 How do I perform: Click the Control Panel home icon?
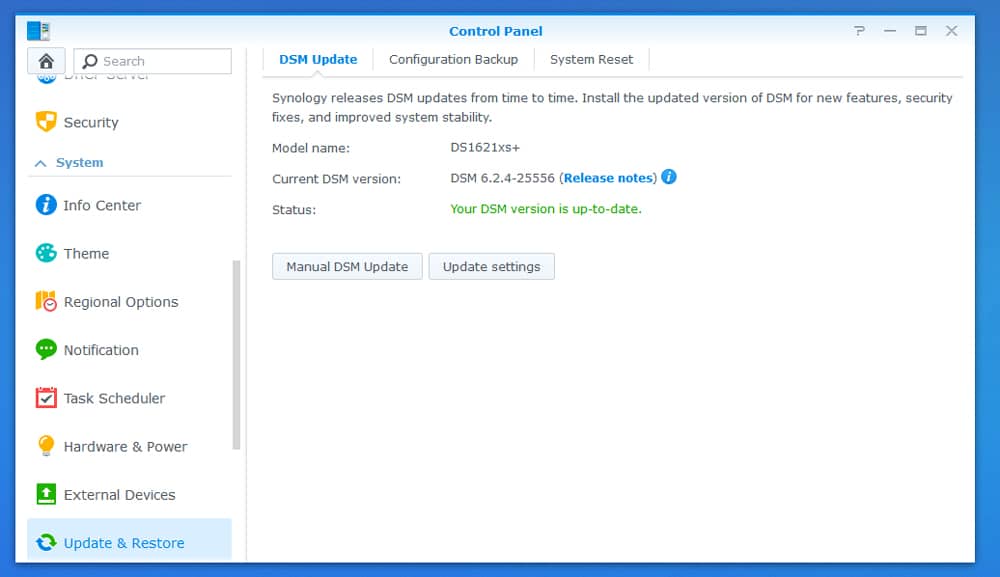(46, 61)
